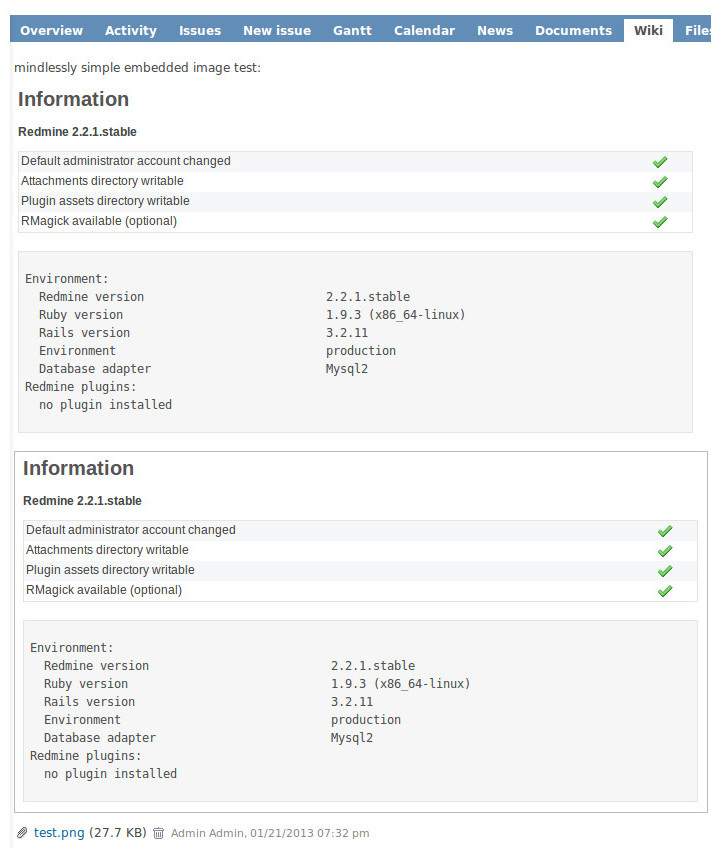Delete test.png with the trash icon
The image size is (712, 851).
tap(158, 833)
